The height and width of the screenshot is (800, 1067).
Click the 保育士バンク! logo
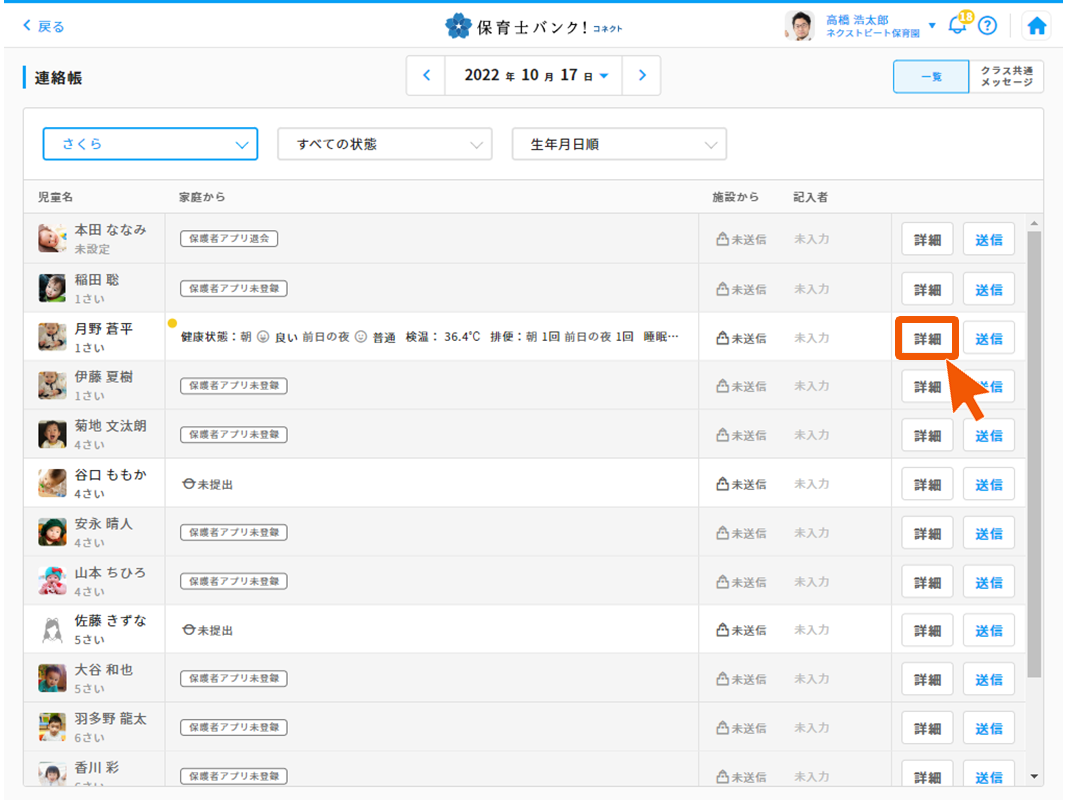[x=533, y=26]
